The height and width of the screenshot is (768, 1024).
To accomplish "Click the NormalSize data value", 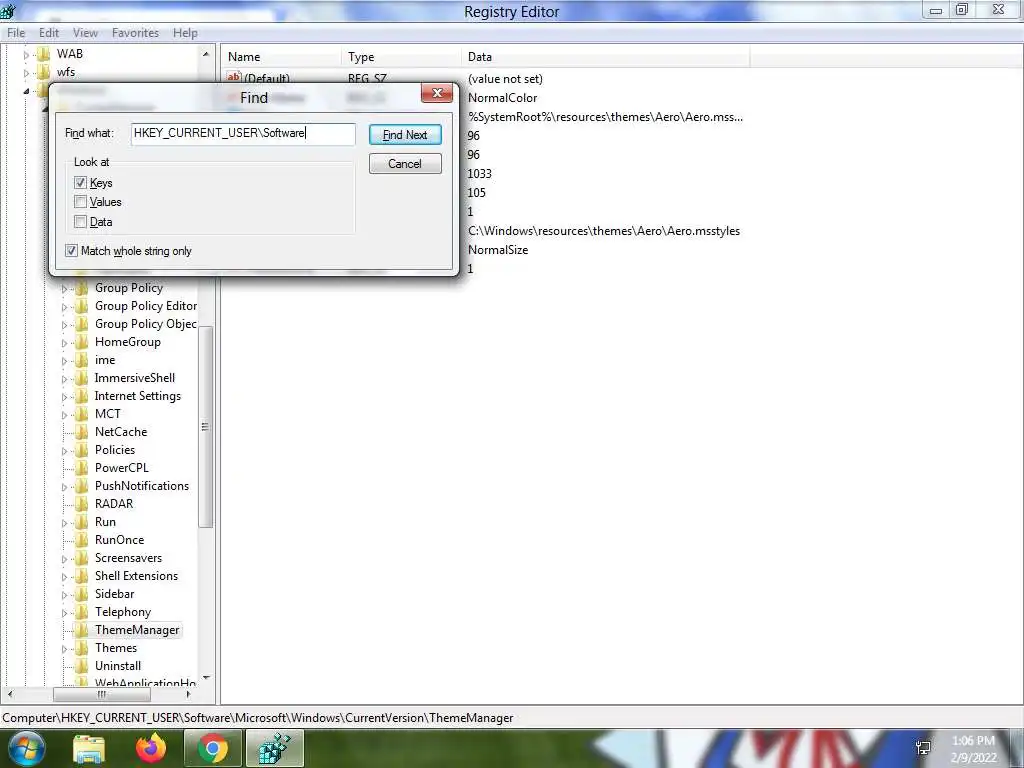I will click(x=498, y=249).
